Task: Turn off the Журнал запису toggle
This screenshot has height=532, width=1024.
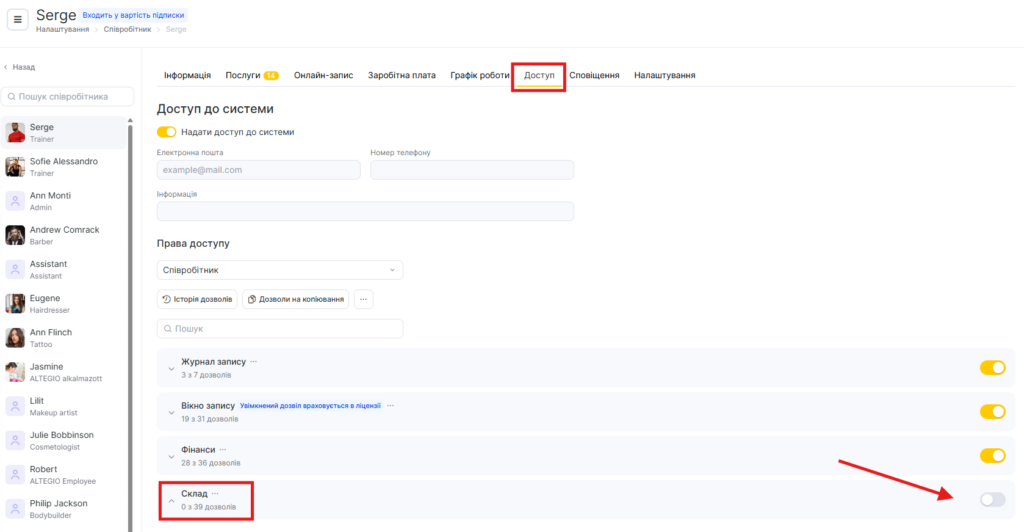Action: click(992, 368)
